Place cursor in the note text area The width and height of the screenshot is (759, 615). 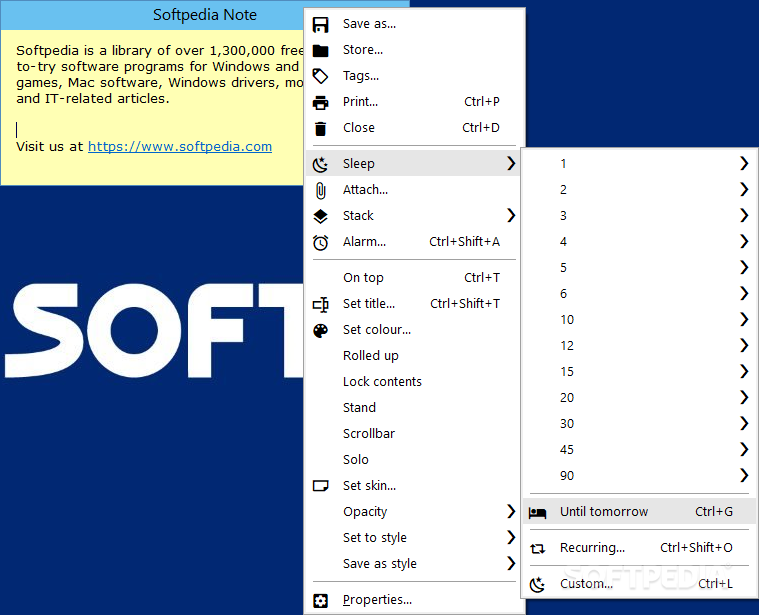point(152,107)
